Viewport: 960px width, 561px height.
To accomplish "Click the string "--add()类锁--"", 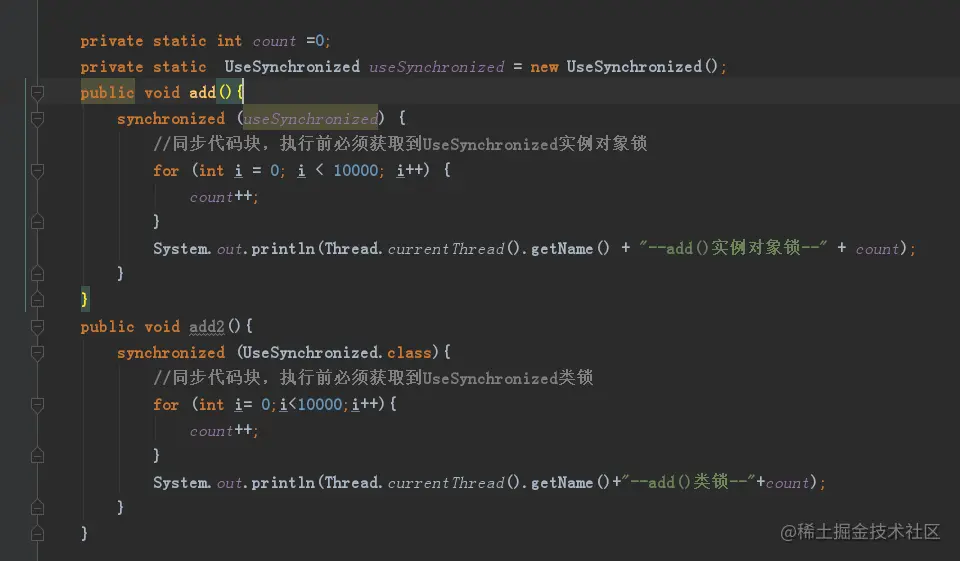I will pyautogui.click(x=689, y=481).
